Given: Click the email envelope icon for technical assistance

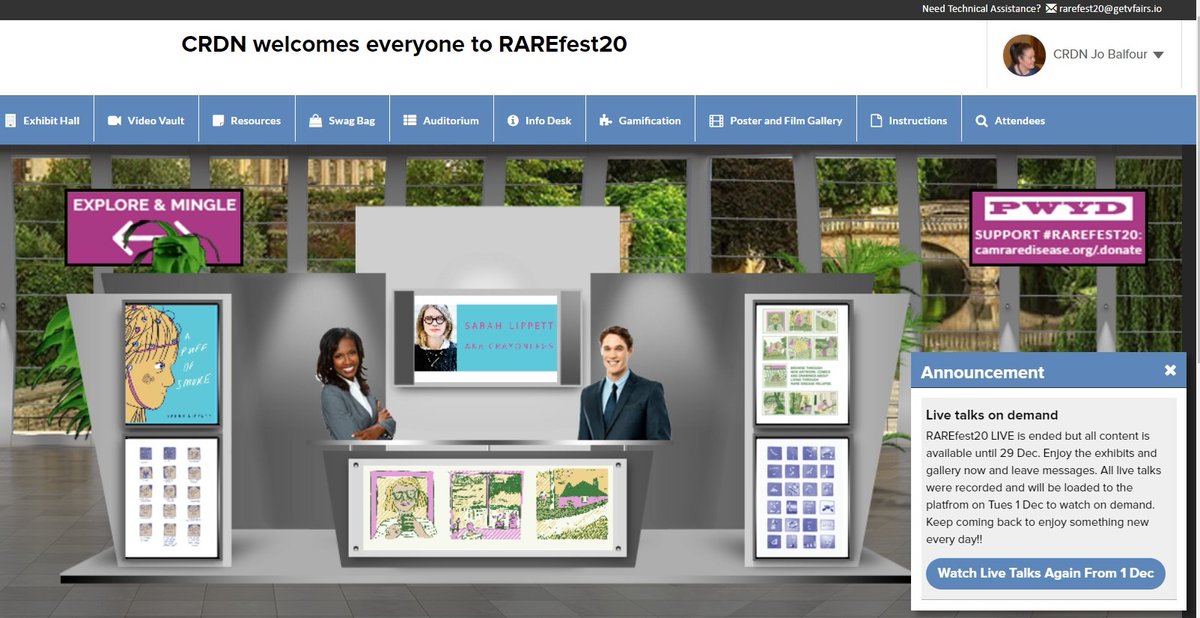Looking at the screenshot, I should coord(1050,9).
